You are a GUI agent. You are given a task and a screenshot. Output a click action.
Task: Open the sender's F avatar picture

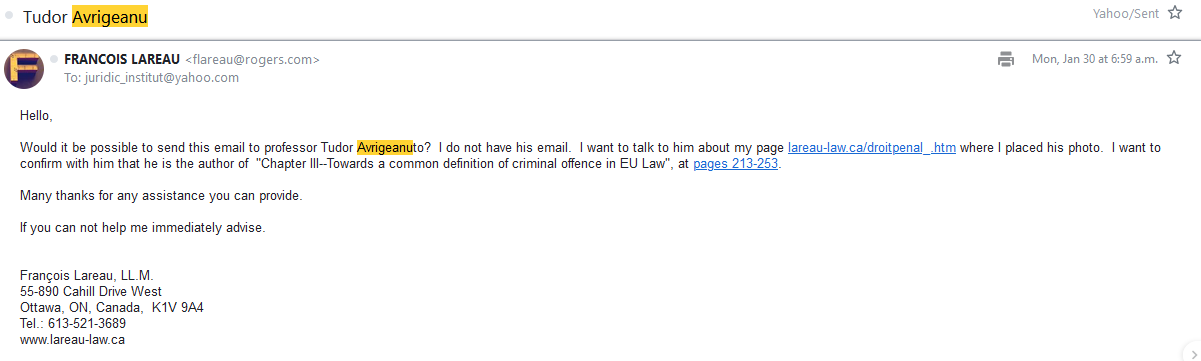pos(24,68)
